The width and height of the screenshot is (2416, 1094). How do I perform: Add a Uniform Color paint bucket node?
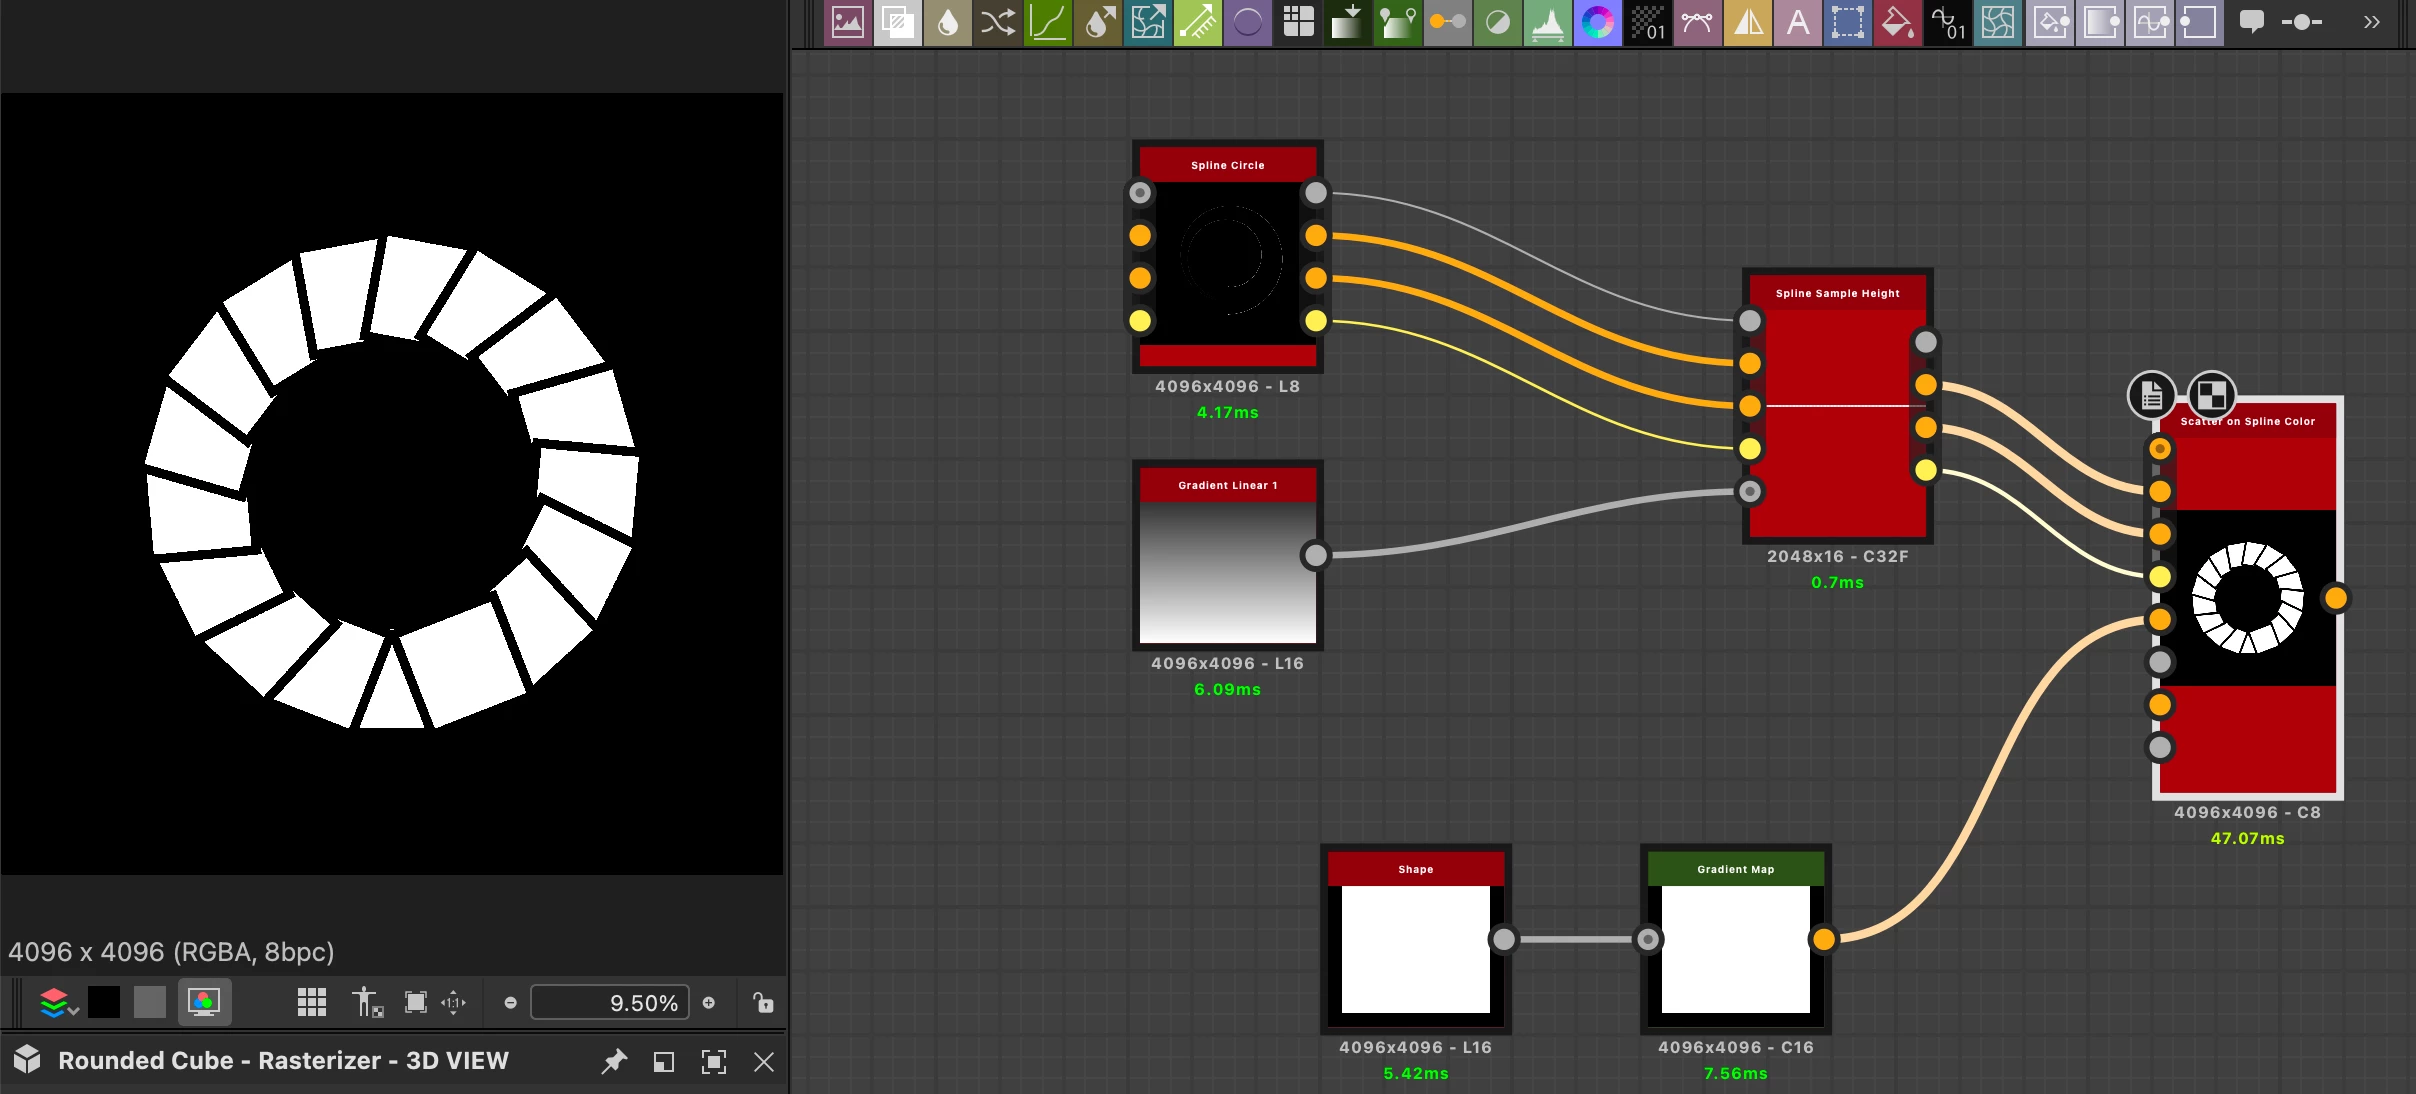1897,22
